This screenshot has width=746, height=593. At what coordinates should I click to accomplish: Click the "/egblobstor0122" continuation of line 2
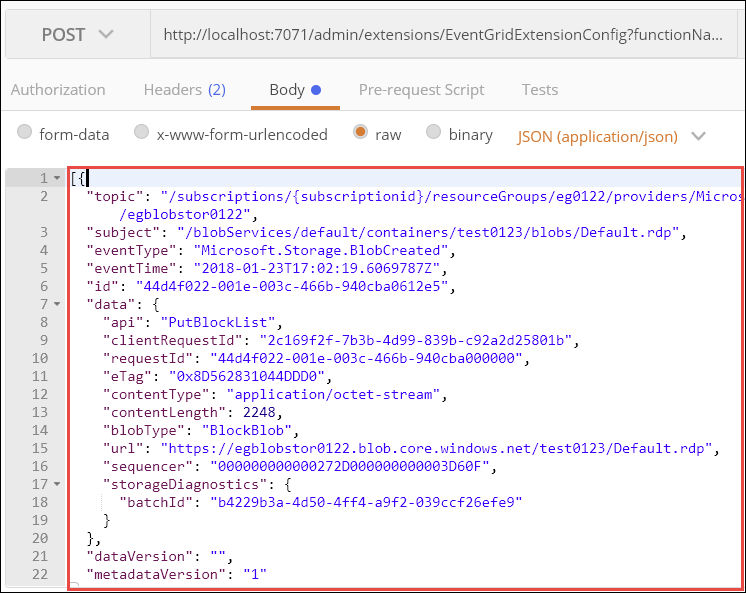click(x=185, y=214)
